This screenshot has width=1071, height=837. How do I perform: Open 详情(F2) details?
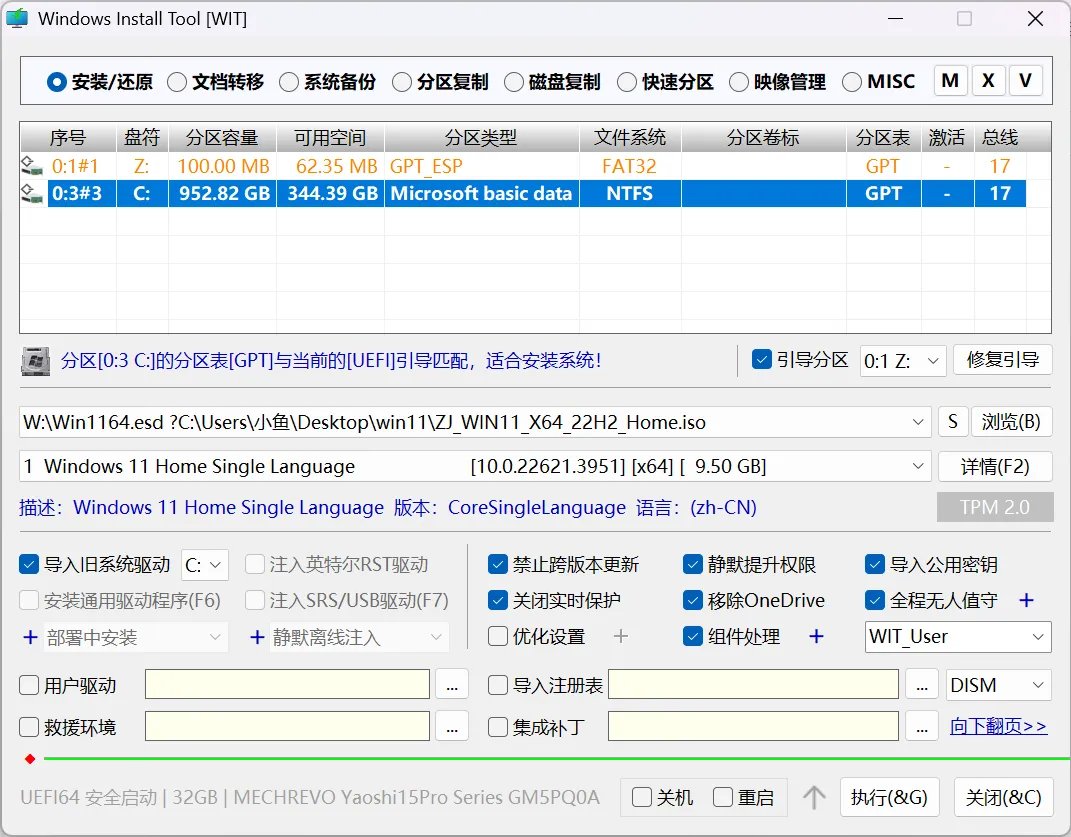pyautogui.click(x=994, y=467)
